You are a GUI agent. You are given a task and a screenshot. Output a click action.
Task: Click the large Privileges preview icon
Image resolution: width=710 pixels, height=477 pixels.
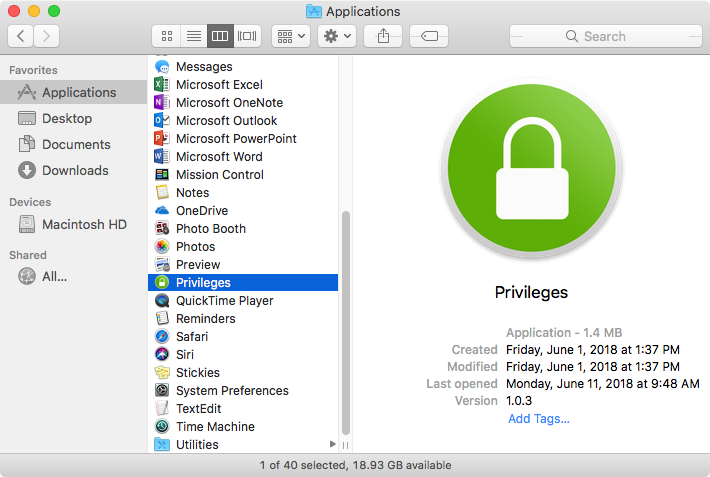(x=532, y=169)
